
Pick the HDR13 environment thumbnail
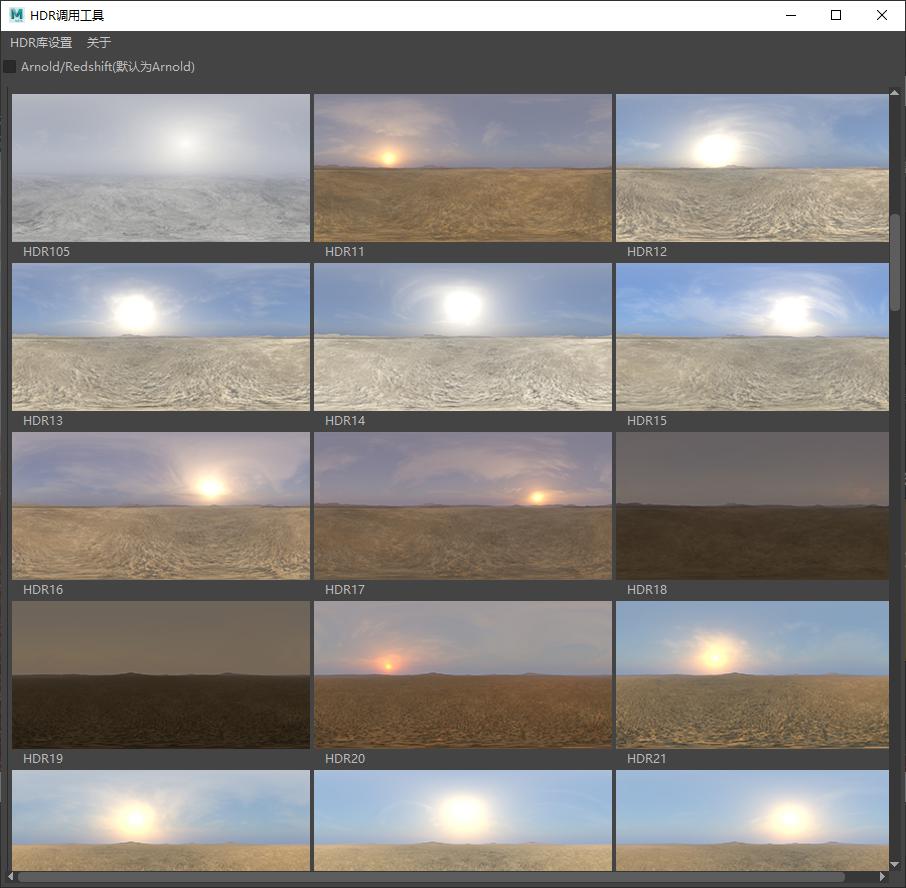161,337
